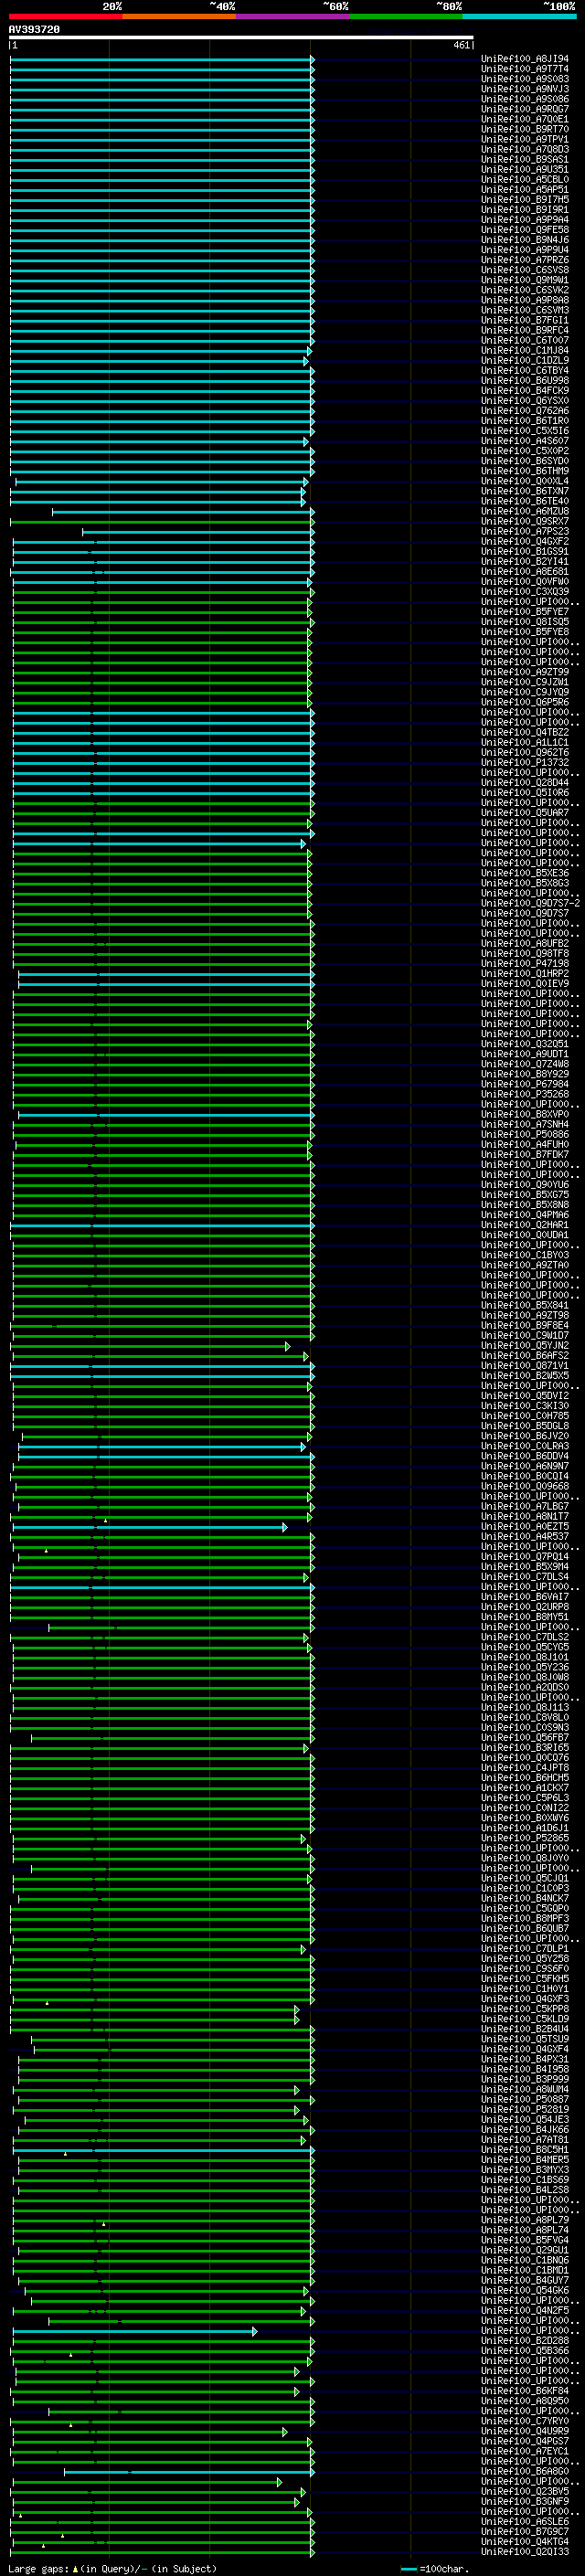Click the white query sequence bar

click(241, 38)
